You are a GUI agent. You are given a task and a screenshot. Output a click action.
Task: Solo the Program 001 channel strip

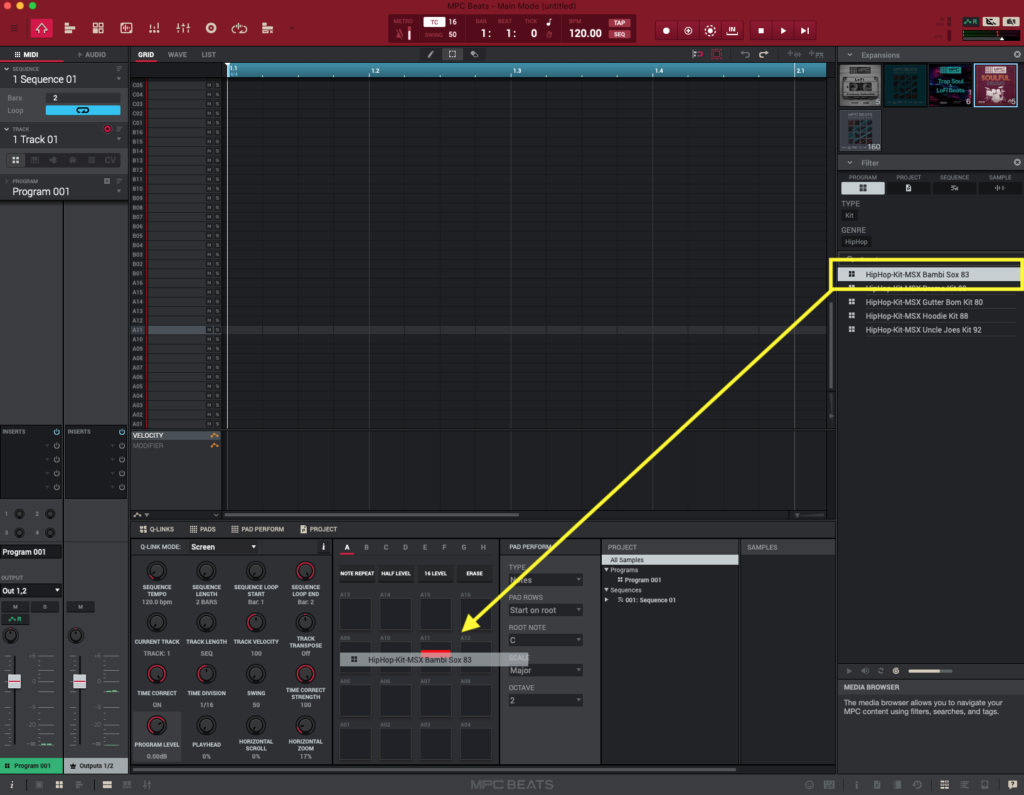click(x=44, y=607)
